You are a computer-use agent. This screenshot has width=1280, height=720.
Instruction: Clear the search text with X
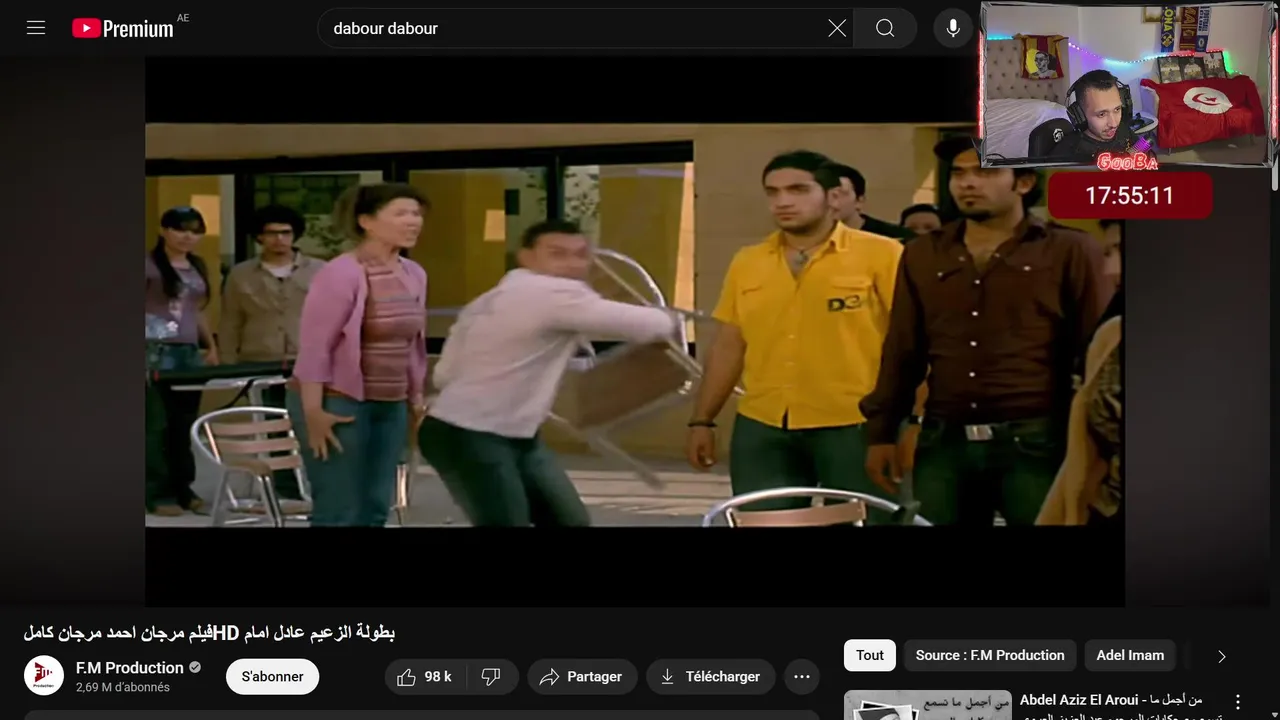click(837, 28)
